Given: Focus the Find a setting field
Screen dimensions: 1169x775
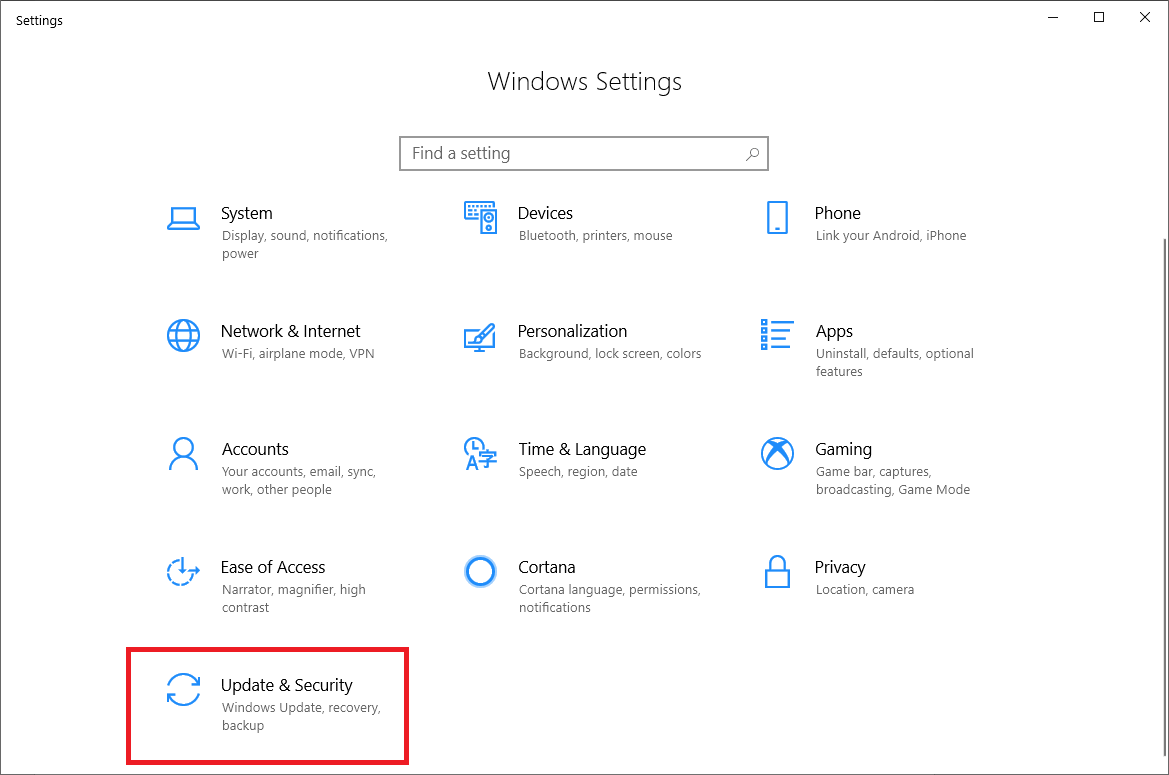Looking at the screenshot, I should pyautogui.click(x=584, y=154).
